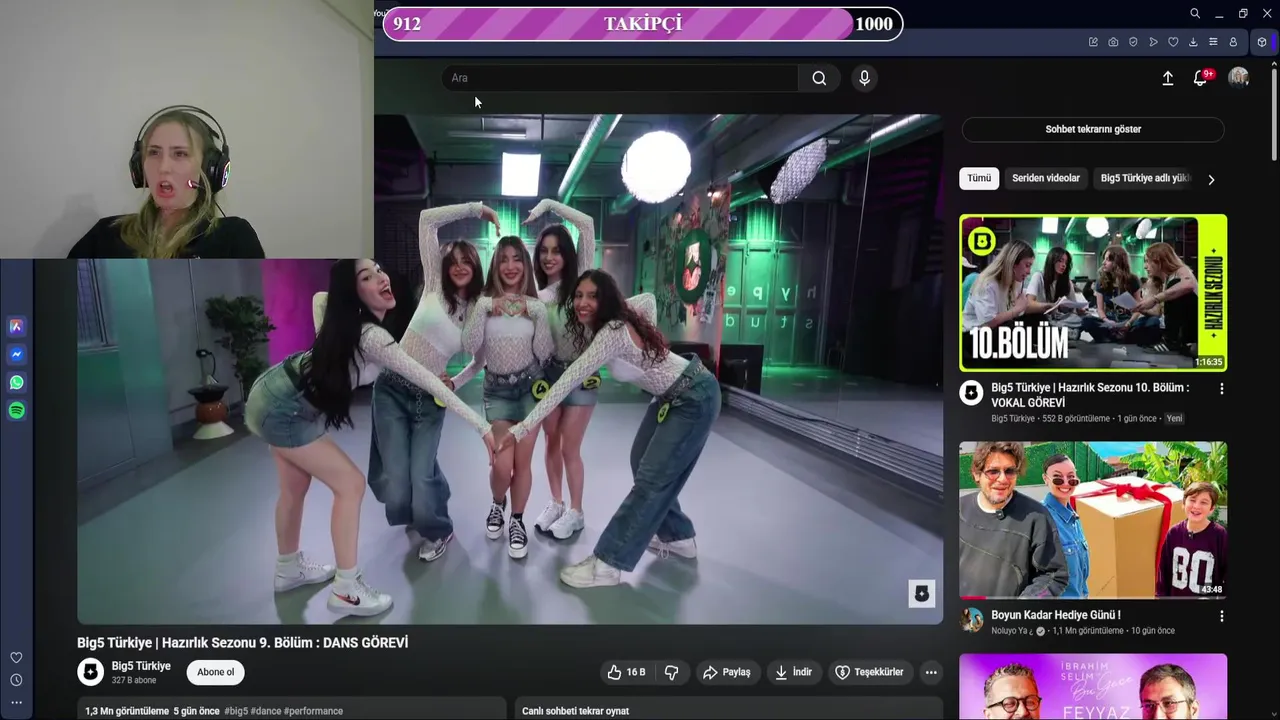Open browser tab search magnifier icon

(1195, 14)
